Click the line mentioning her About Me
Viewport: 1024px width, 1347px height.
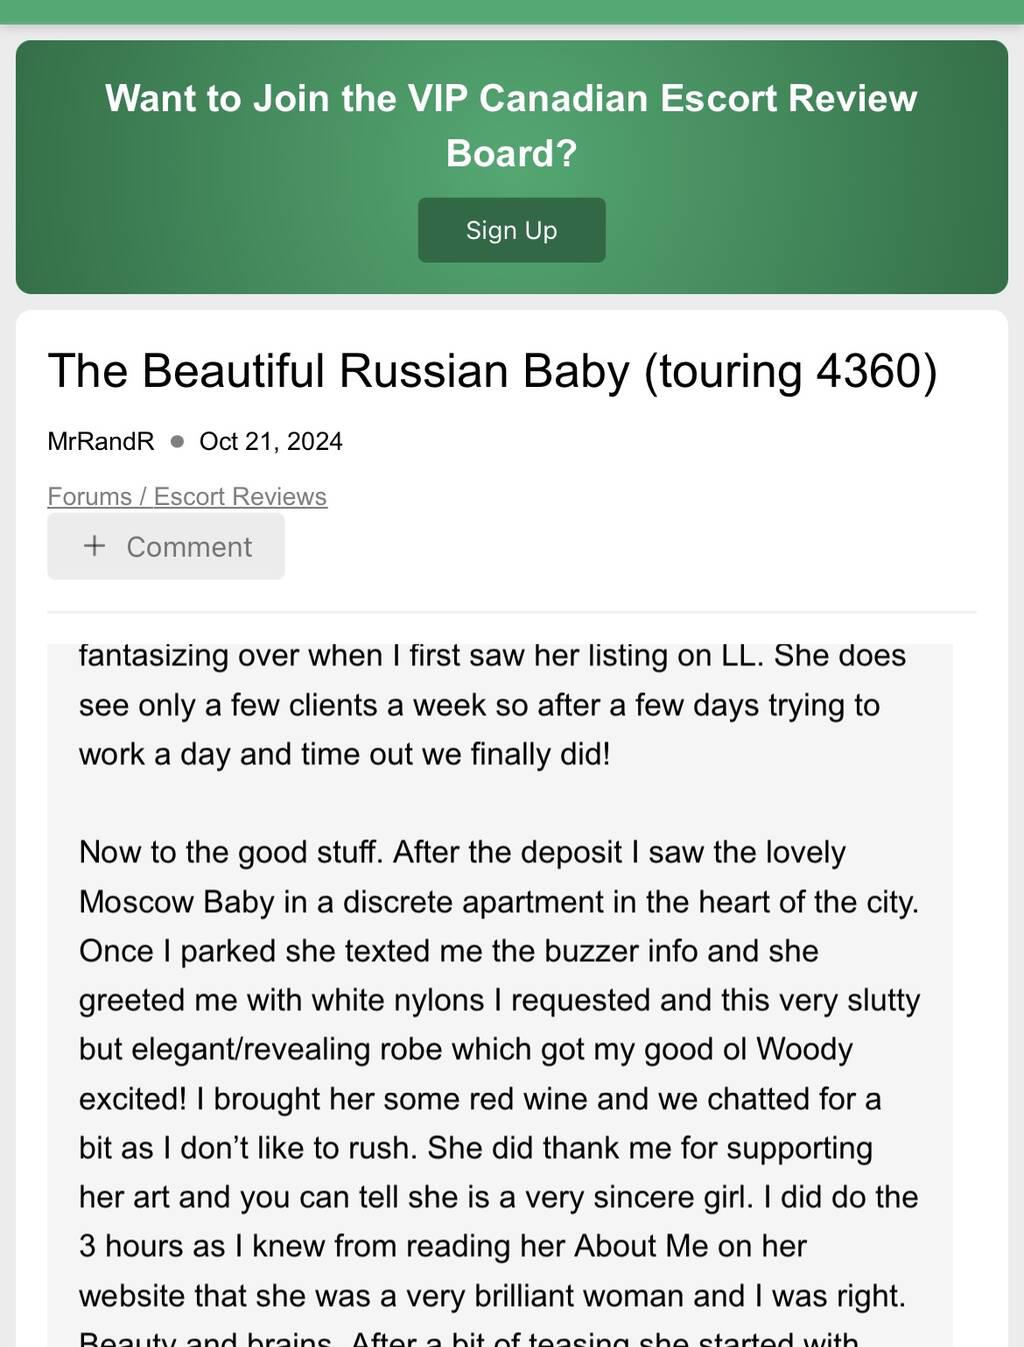point(443,1246)
